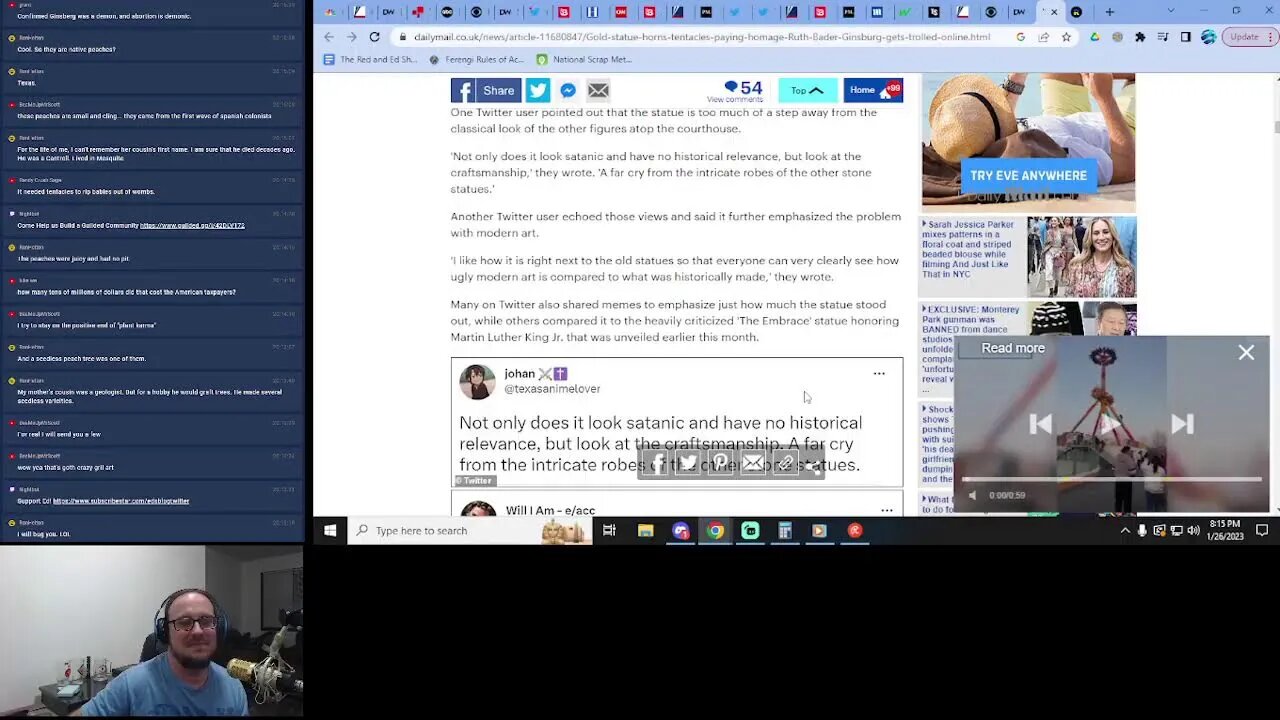Open 'The Red and Ed Sh...' bookmark

pos(370,59)
